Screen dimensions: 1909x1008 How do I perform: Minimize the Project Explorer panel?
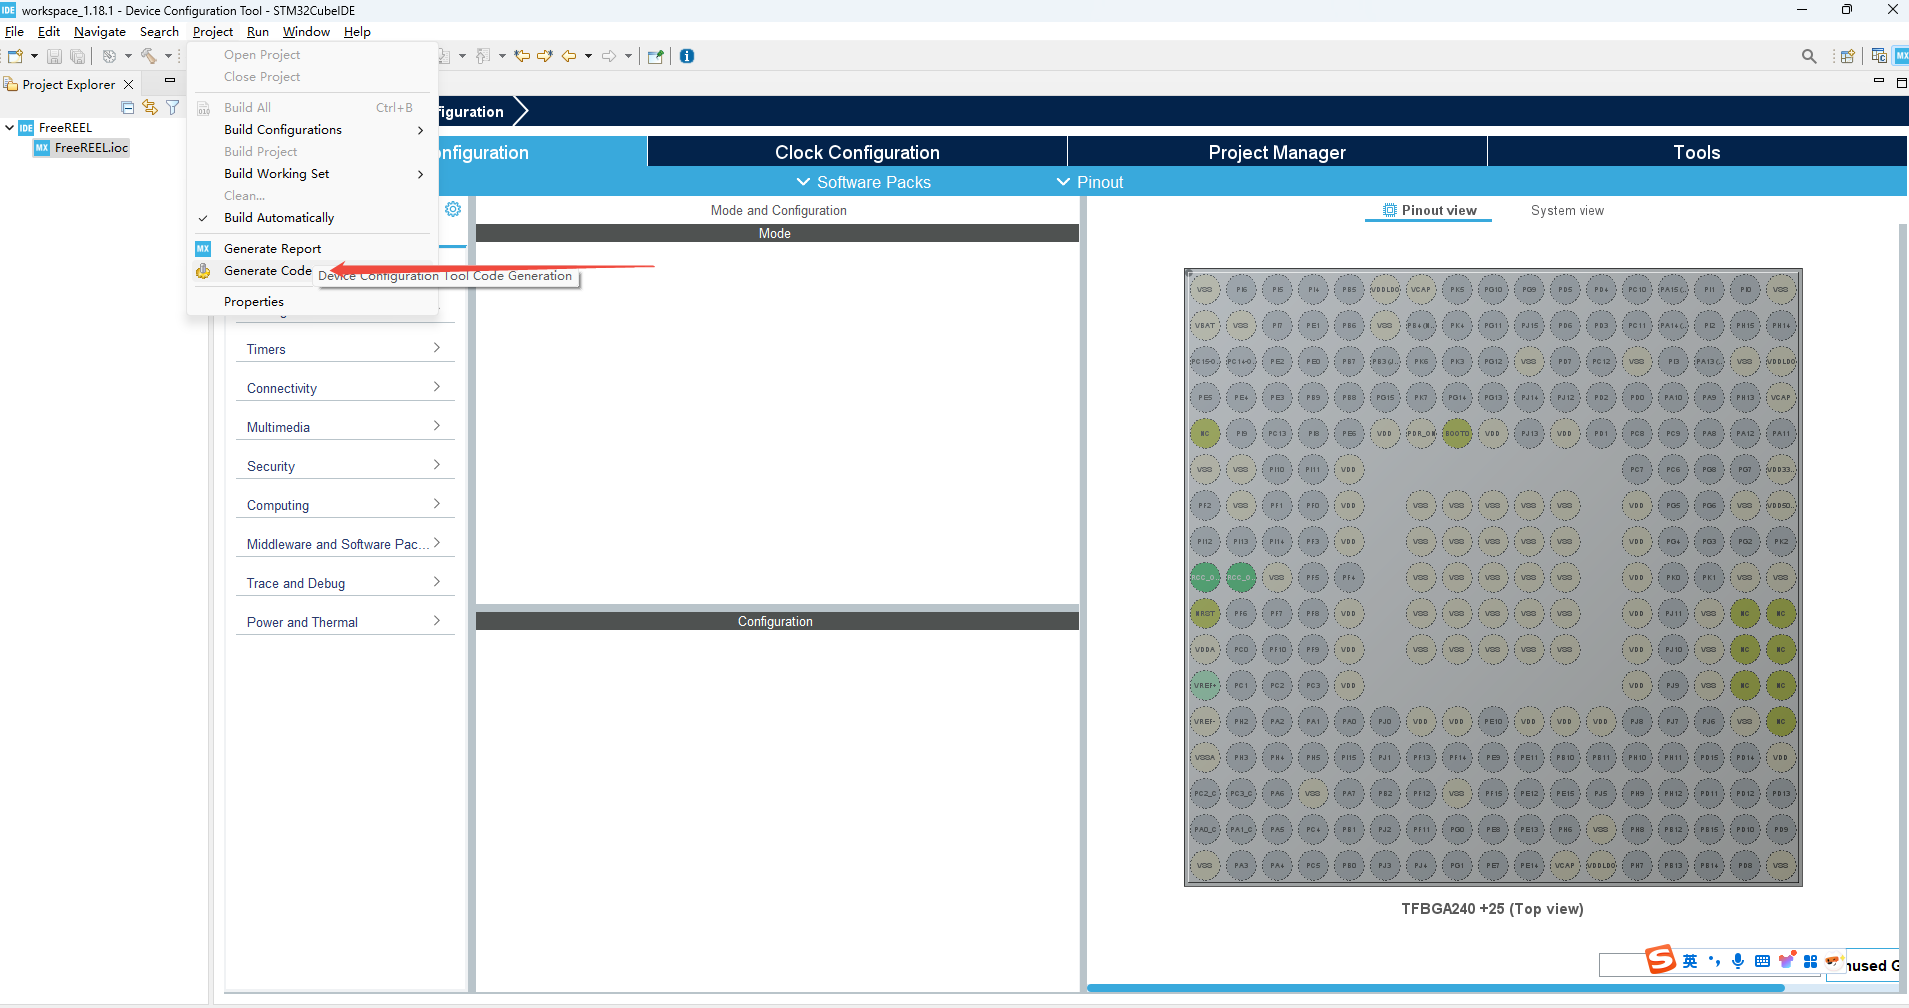click(x=170, y=80)
